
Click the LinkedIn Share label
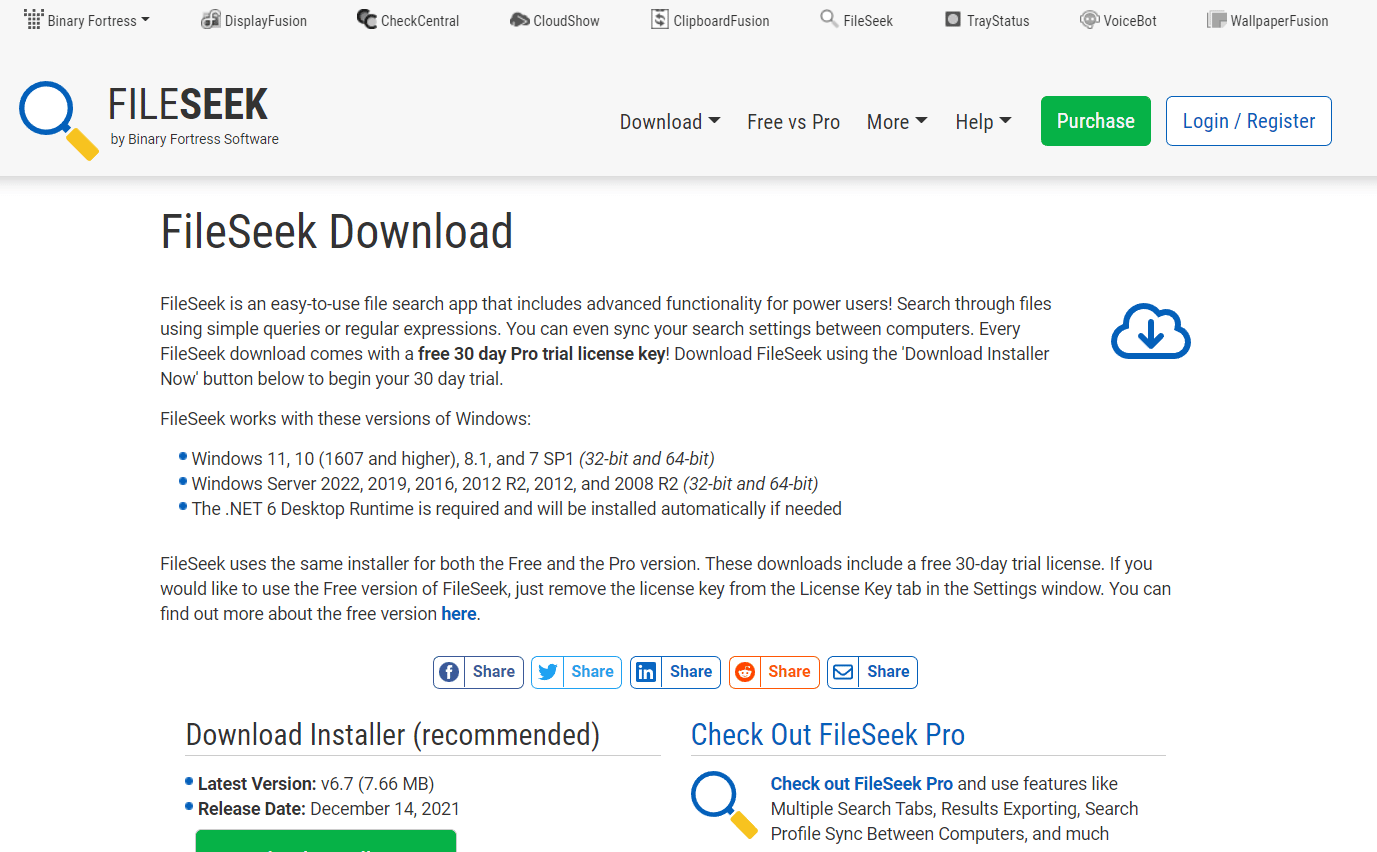point(691,672)
